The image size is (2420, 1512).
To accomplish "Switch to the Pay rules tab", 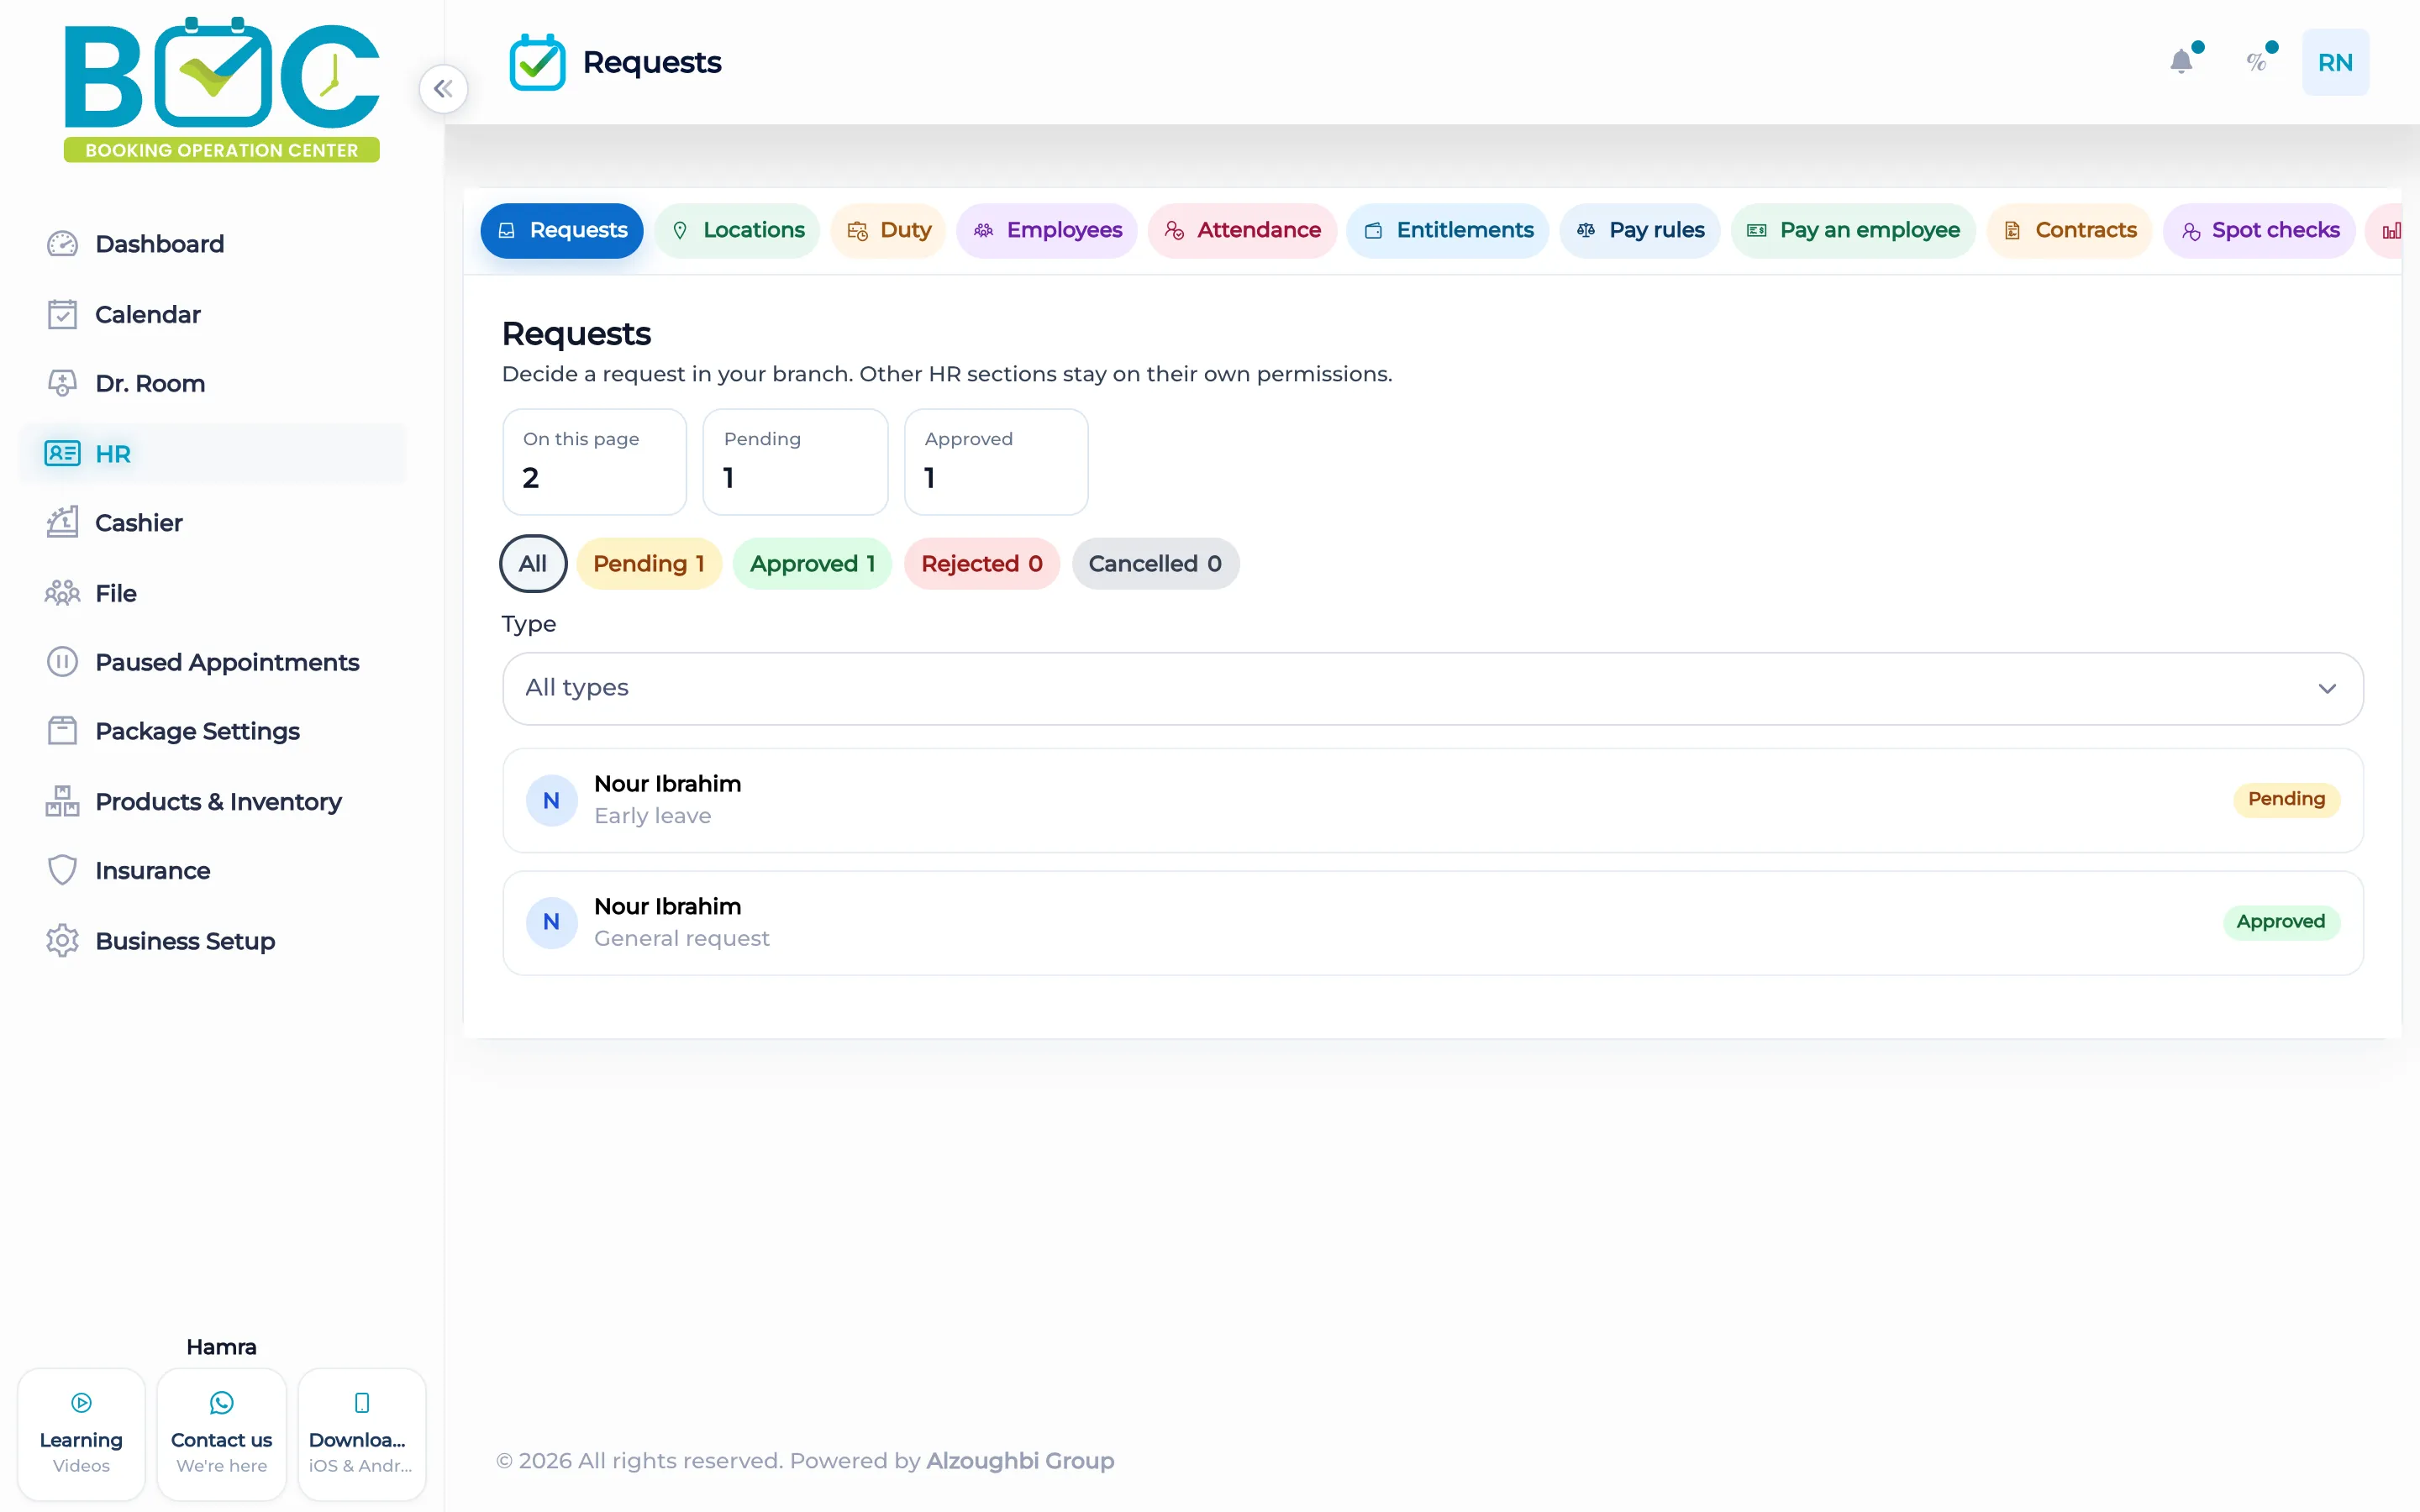I will pyautogui.click(x=1640, y=231).
